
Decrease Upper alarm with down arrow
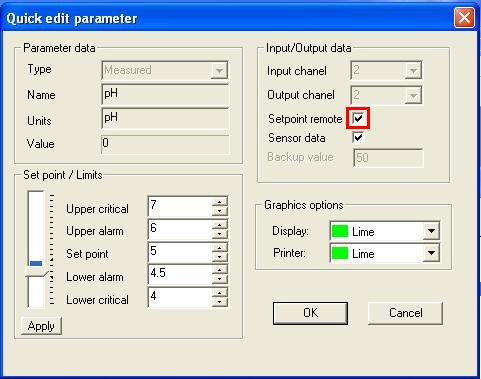(x=220, y=234)
